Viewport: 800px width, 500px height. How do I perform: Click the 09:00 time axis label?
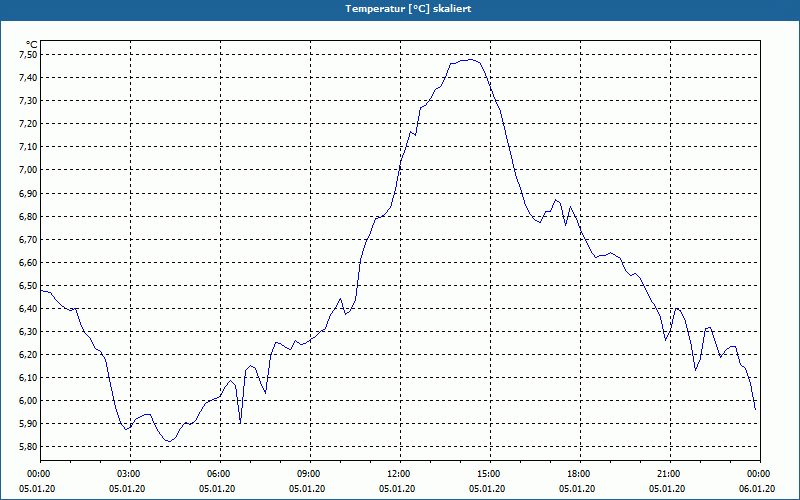tap(310, 474)
